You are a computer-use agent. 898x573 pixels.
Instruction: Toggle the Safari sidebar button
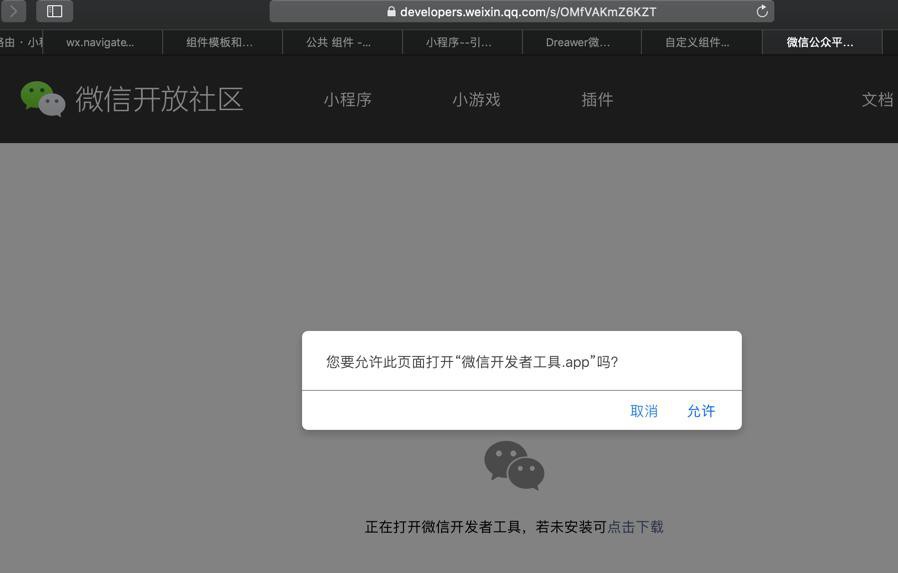click(x=54, y=11)
